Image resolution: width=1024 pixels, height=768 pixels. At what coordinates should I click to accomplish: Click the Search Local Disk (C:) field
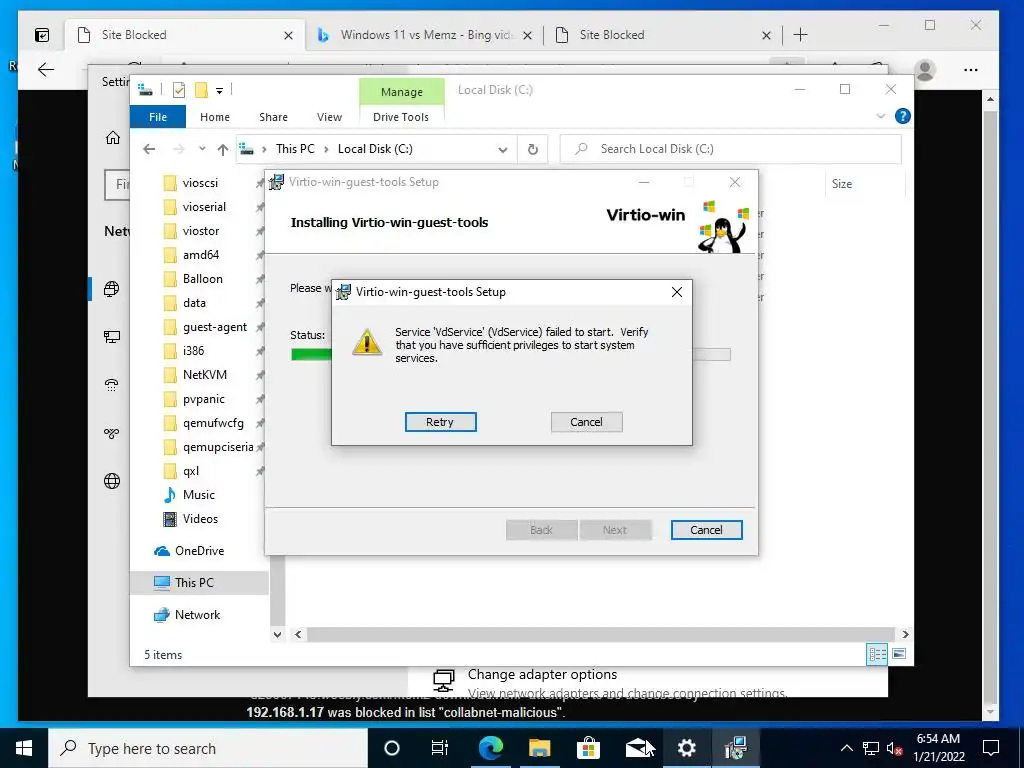click(x=731, y=149)
